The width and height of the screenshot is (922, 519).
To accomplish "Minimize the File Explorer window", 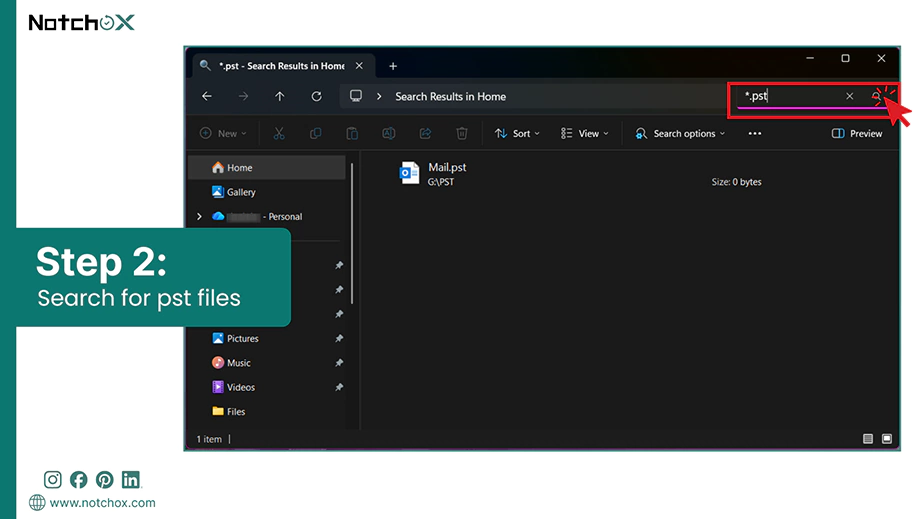I will [x=810, y=58].
